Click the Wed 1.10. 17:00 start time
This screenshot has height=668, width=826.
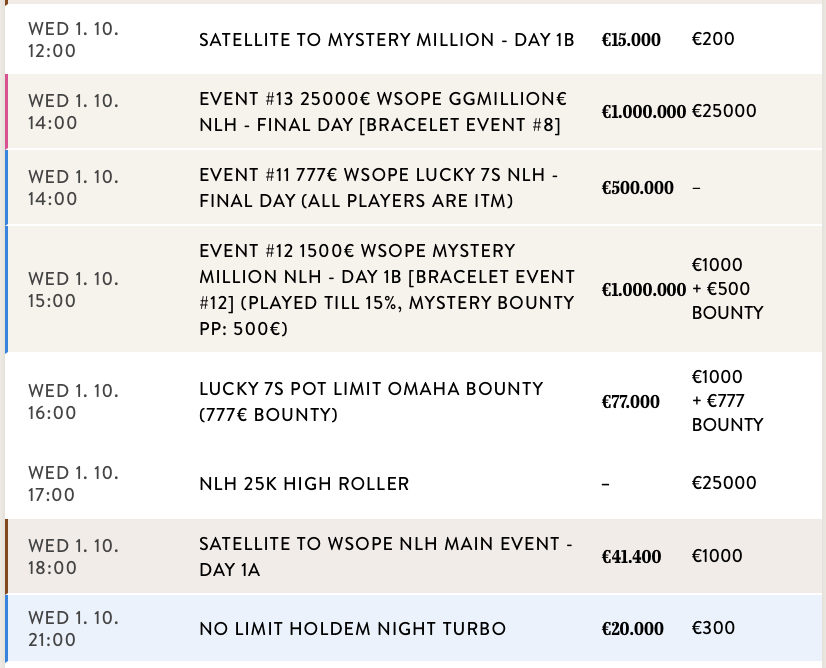click(73, 484)
